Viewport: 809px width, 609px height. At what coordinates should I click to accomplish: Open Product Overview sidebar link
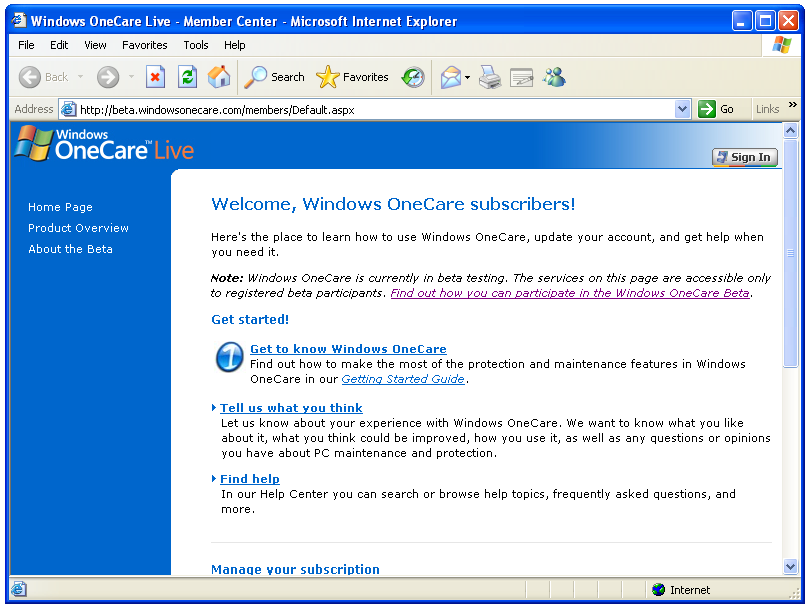[78, 228]
